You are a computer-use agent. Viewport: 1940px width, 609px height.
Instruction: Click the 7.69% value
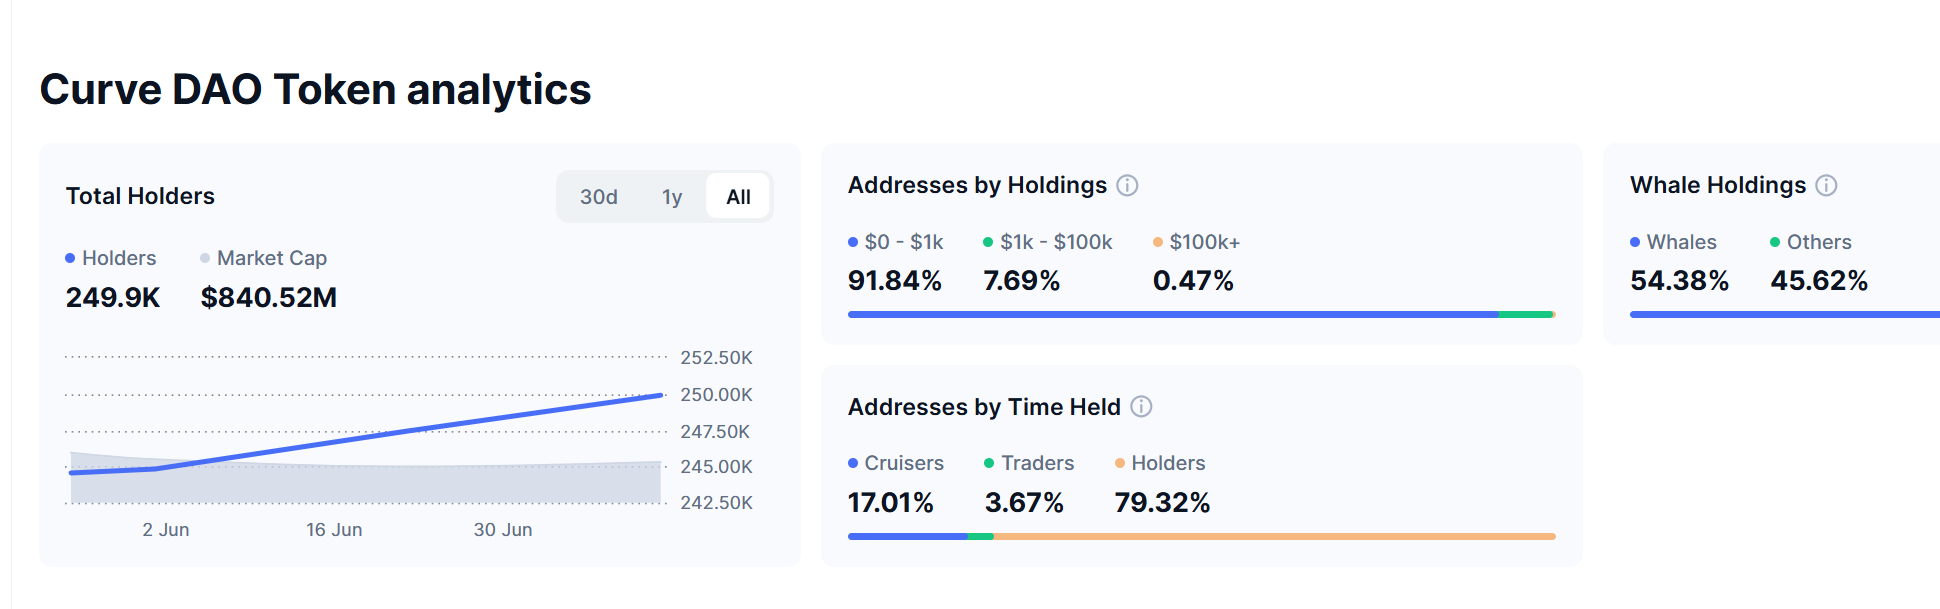click(x=1022, y=281)
